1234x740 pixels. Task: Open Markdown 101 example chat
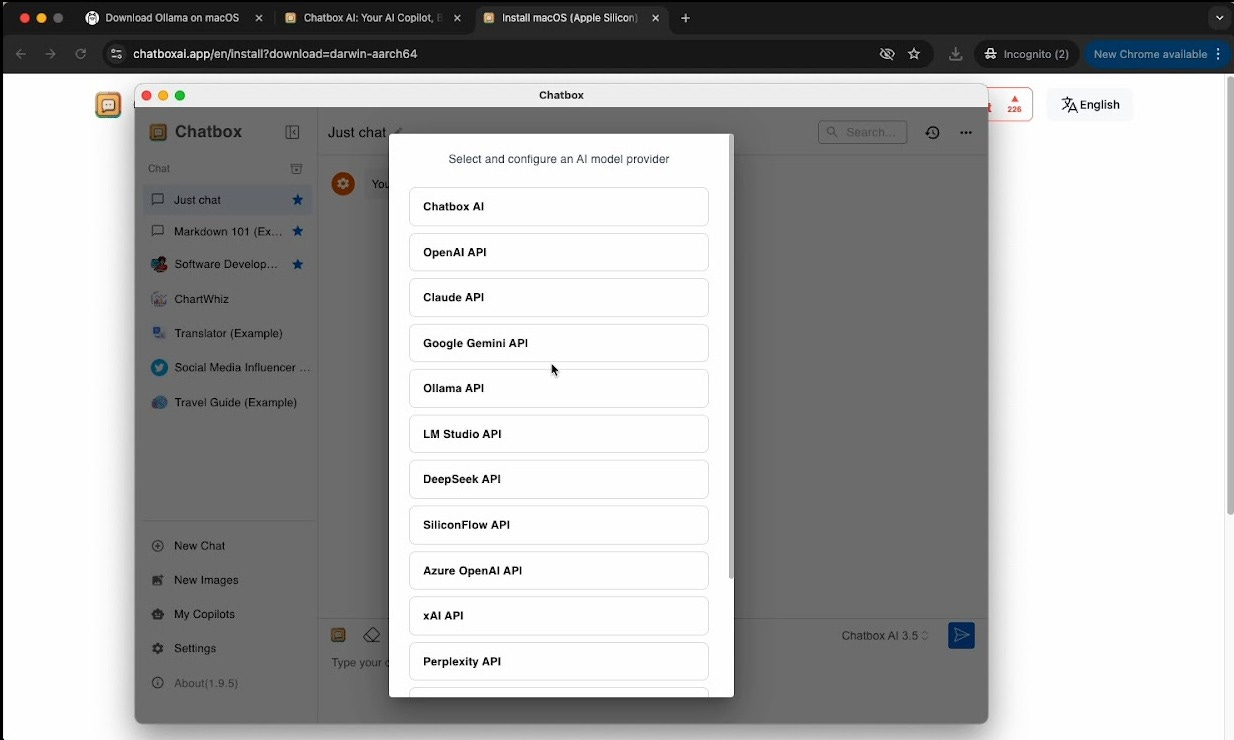[x=227, y=231]
